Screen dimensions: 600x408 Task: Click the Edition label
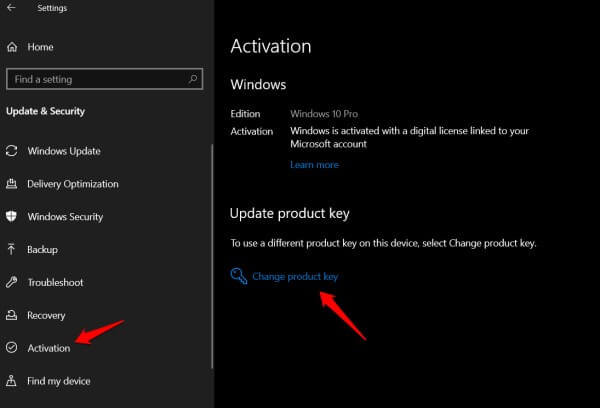coord(245,114)
